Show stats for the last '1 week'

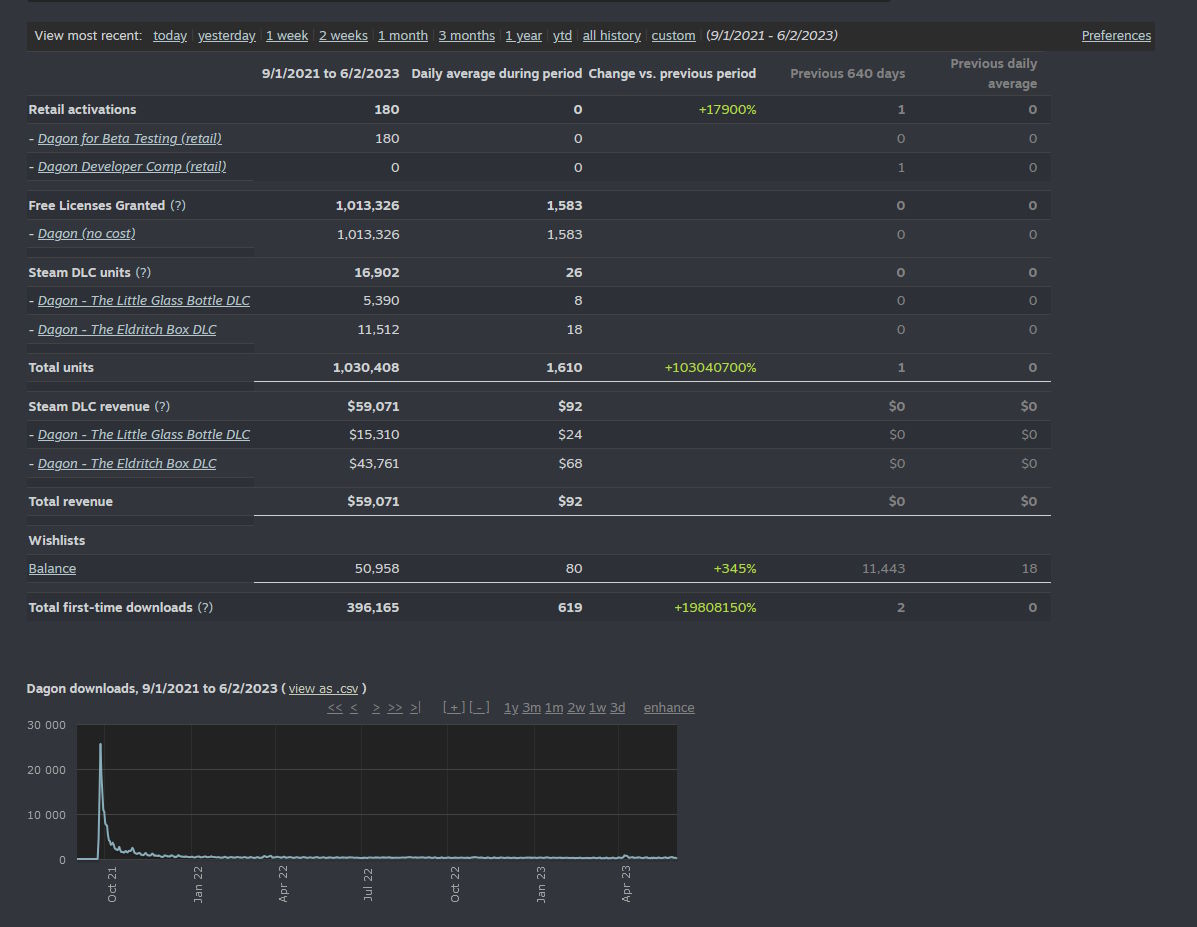(286, 36)
